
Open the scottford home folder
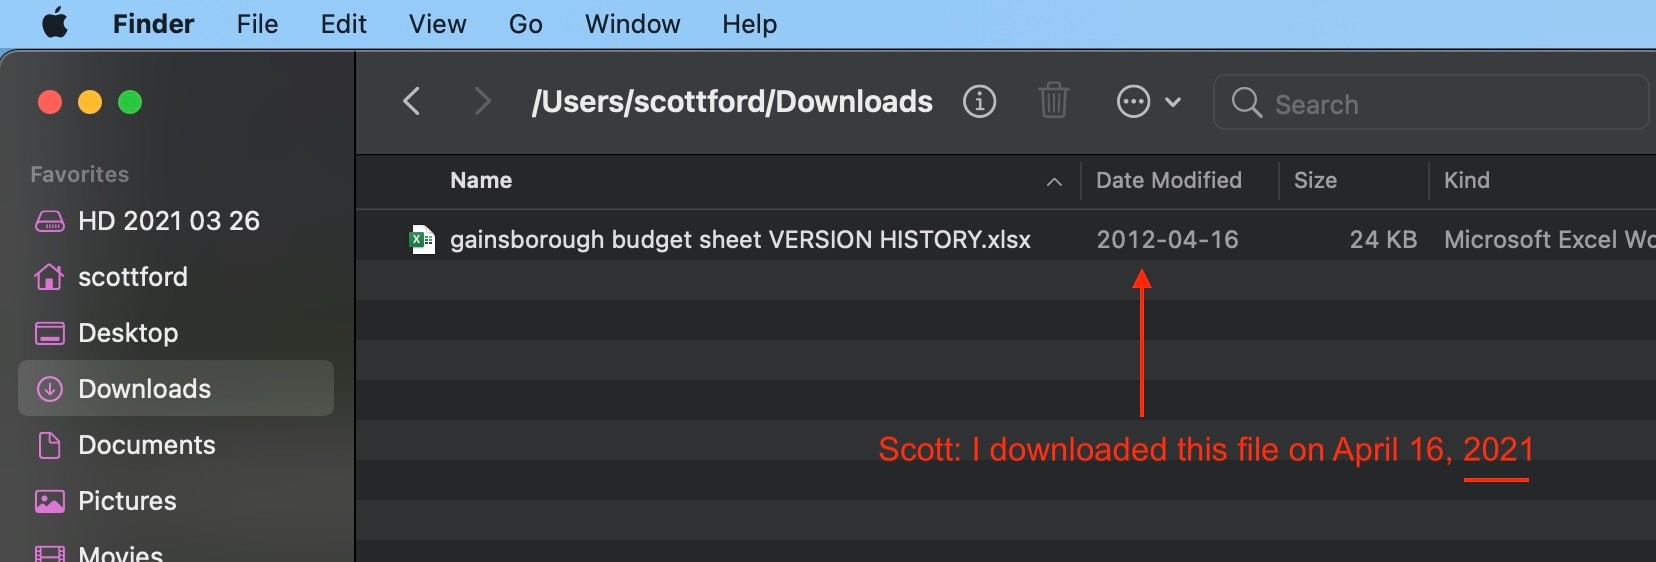coord(132,277)
